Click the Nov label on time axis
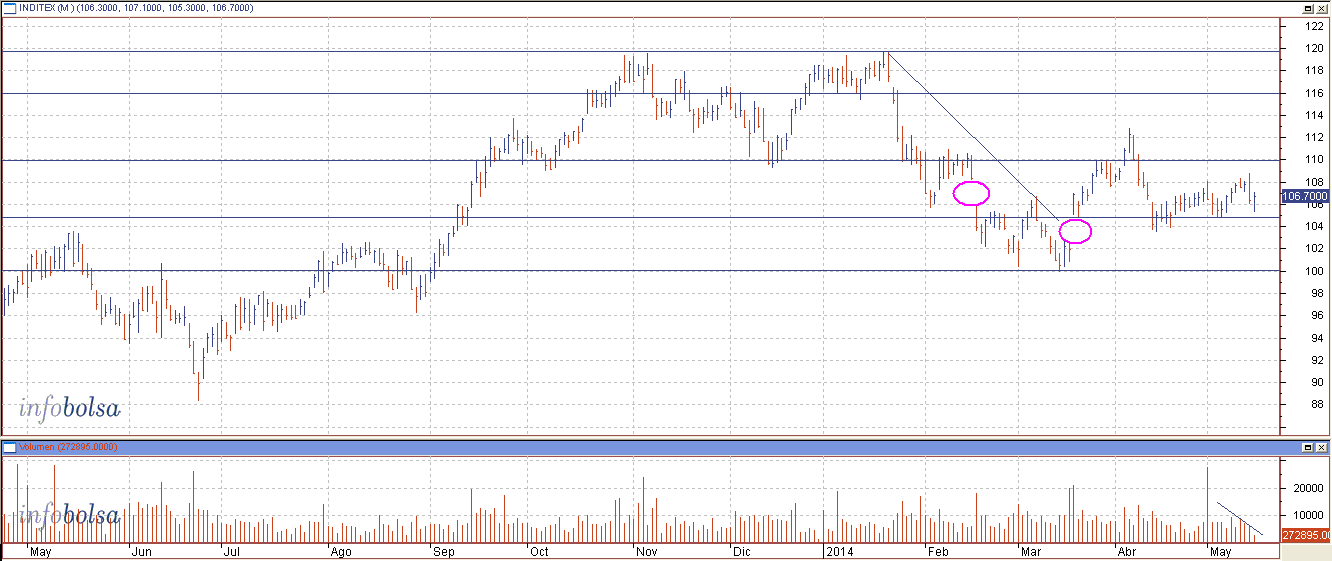The image size is (1332, 561). tap(645, 551)
